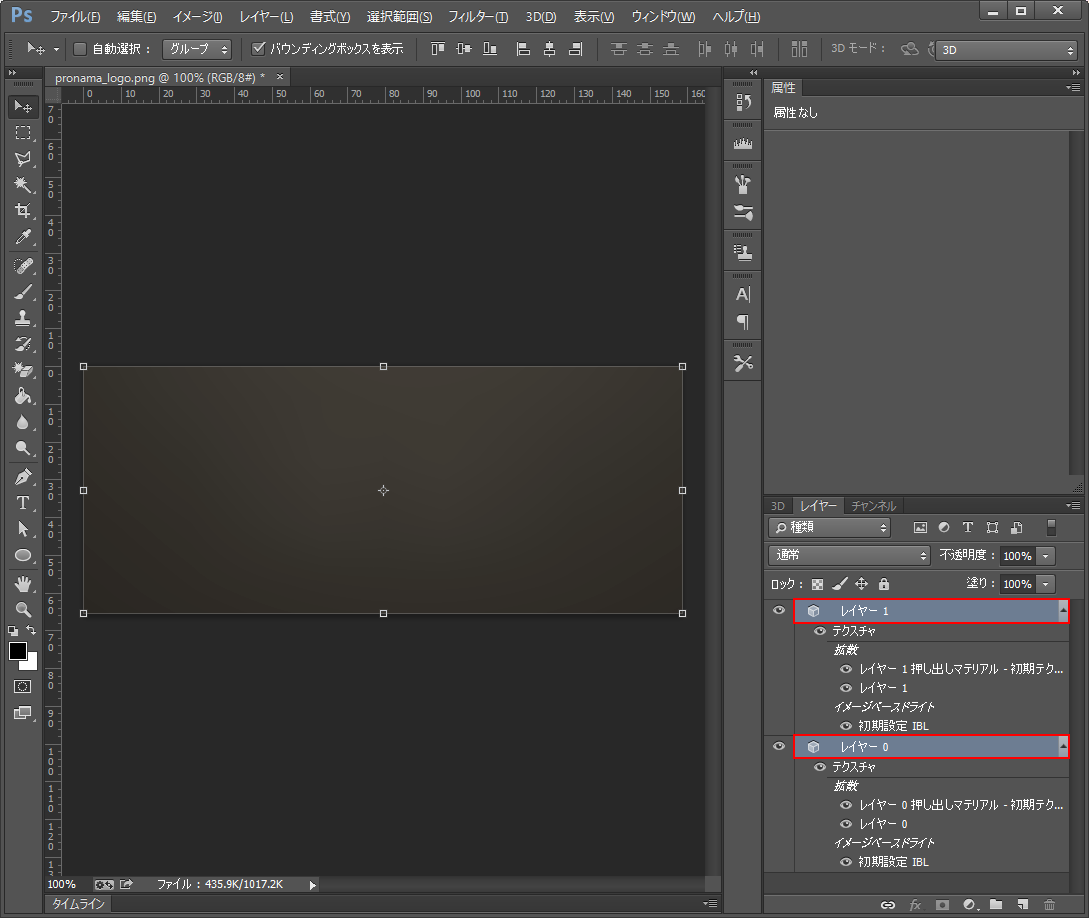
Task: Switch to the チャンネル tab
Action: [873, 506]
